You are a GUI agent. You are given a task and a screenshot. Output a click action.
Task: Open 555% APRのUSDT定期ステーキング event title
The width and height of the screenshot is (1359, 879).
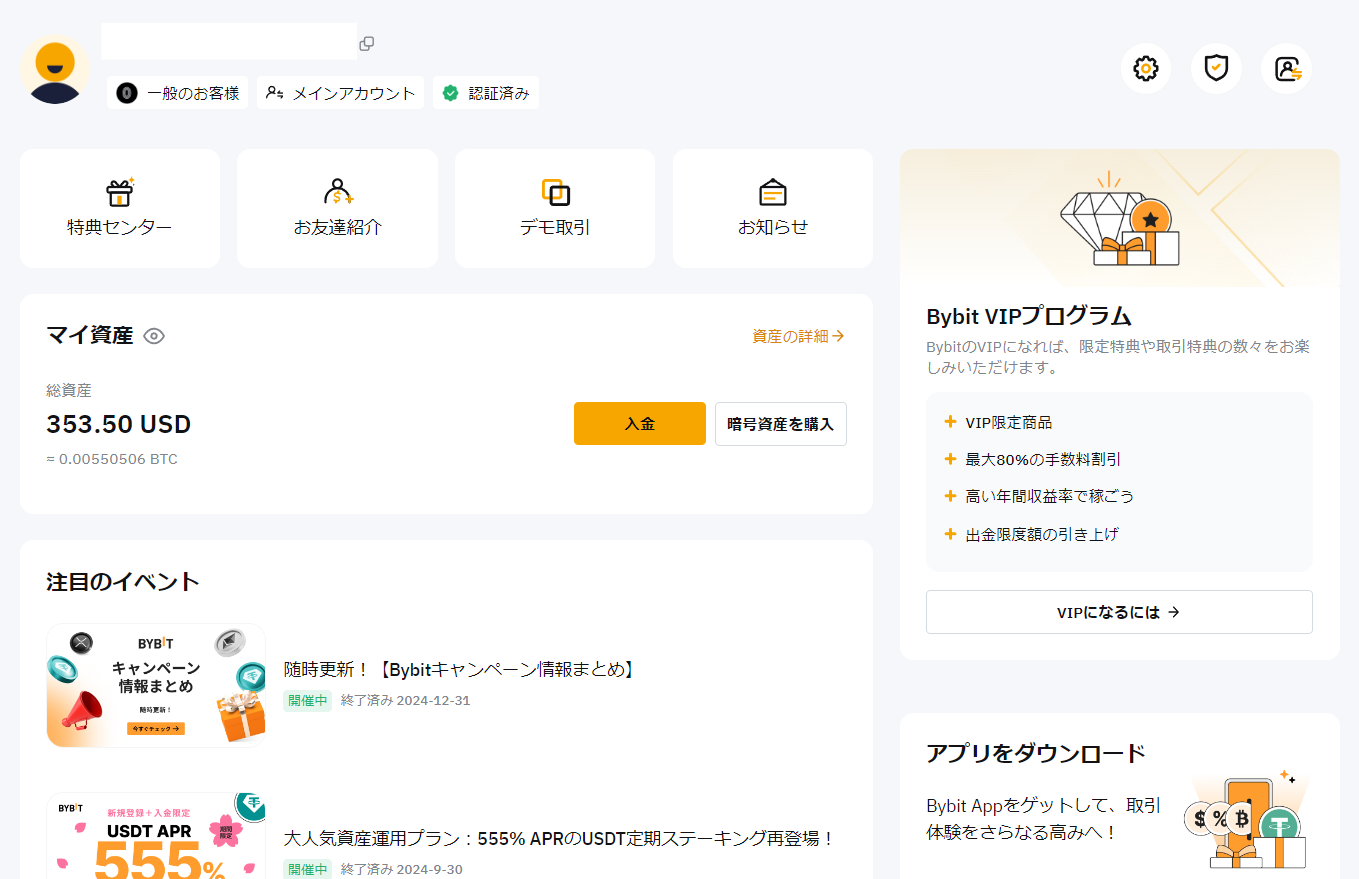coord(559,838)
